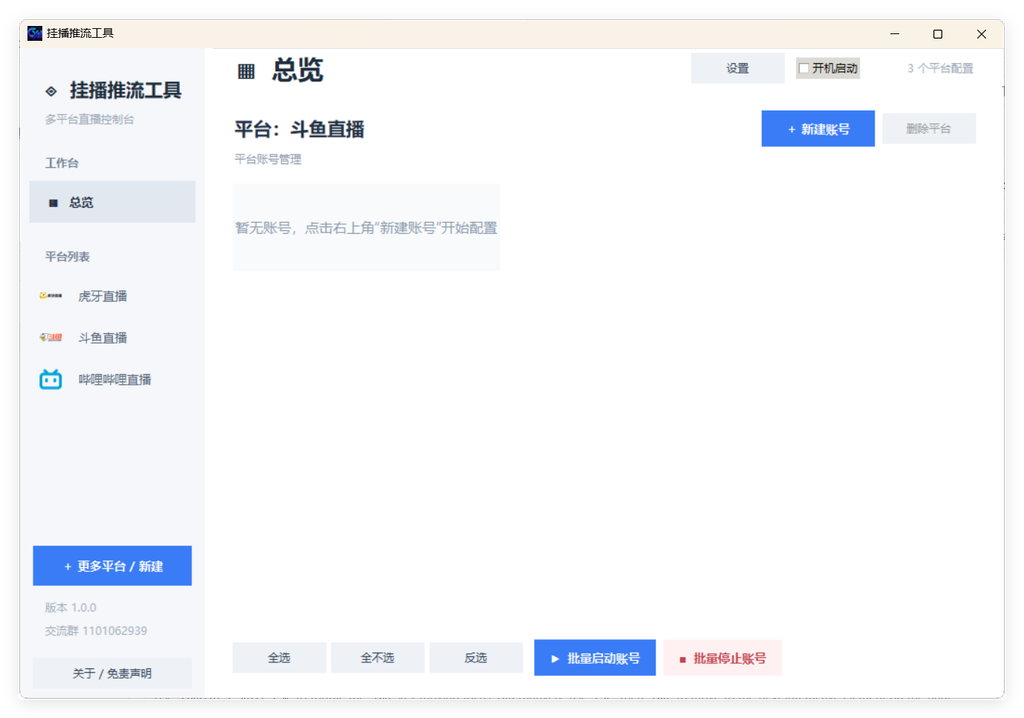Click the Bilibili TV logo icon
The height and width of the screenshot is (718, 1024).
click(50, 379)
